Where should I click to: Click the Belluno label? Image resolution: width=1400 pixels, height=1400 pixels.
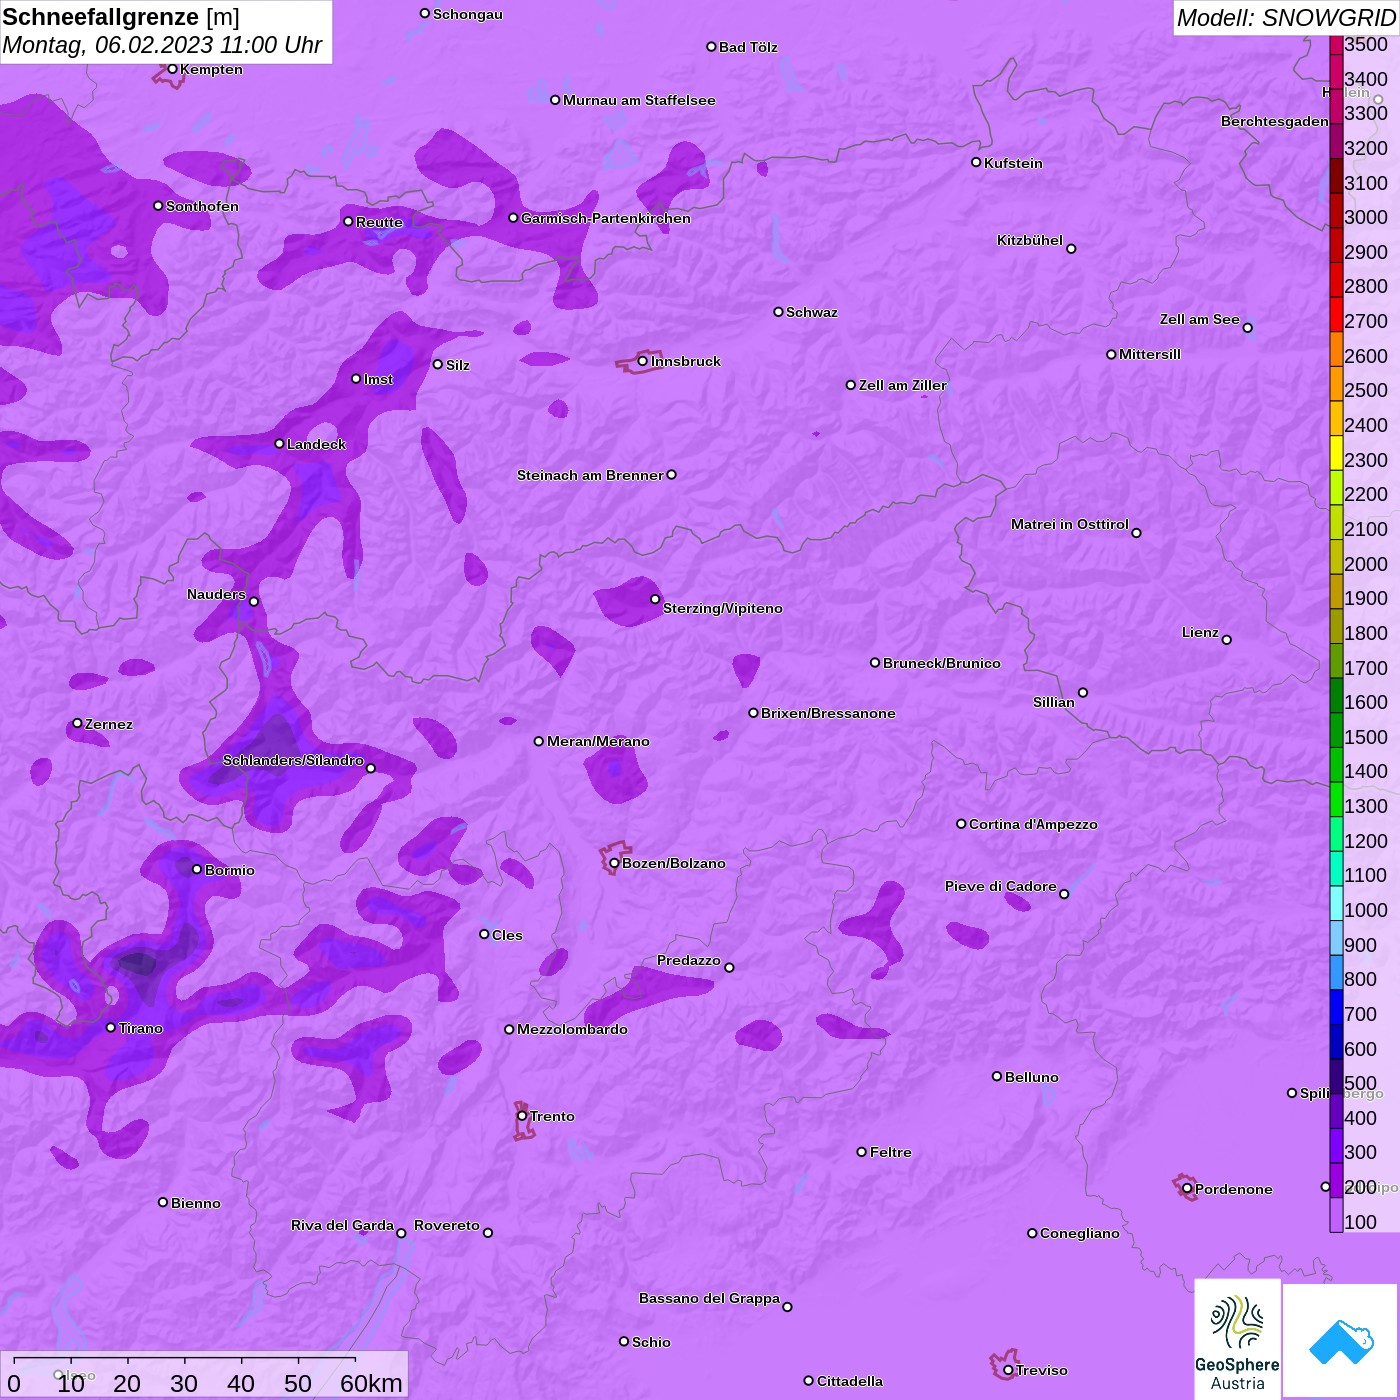[1032, 1077]
